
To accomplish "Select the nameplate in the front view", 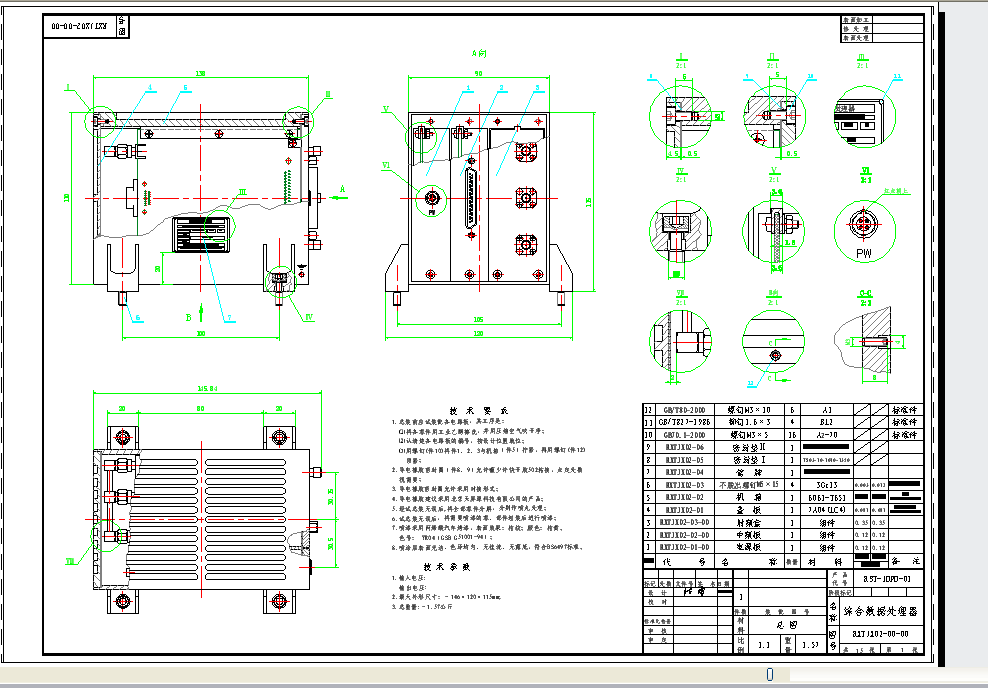I will (200, 234).
